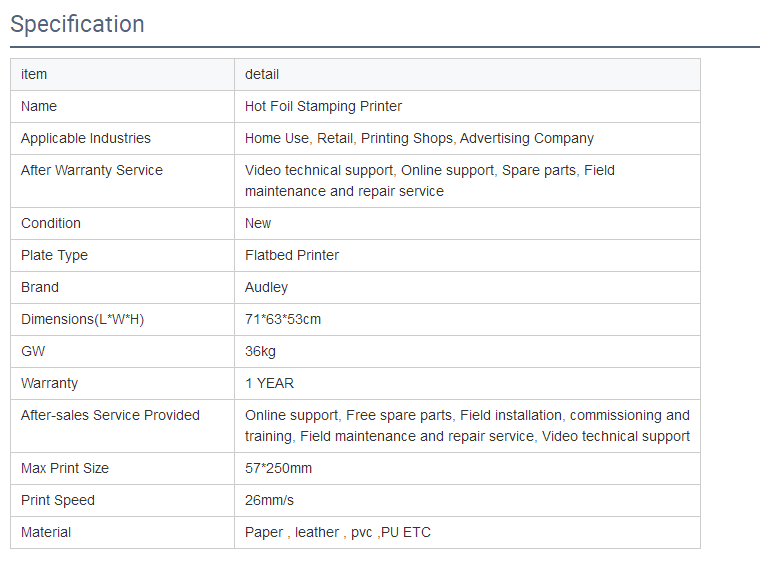The width and height of the screenshot is (783, 561).
Task: Select the 71*63*53cm dimensions value
Action: click(x=283, y=319)
